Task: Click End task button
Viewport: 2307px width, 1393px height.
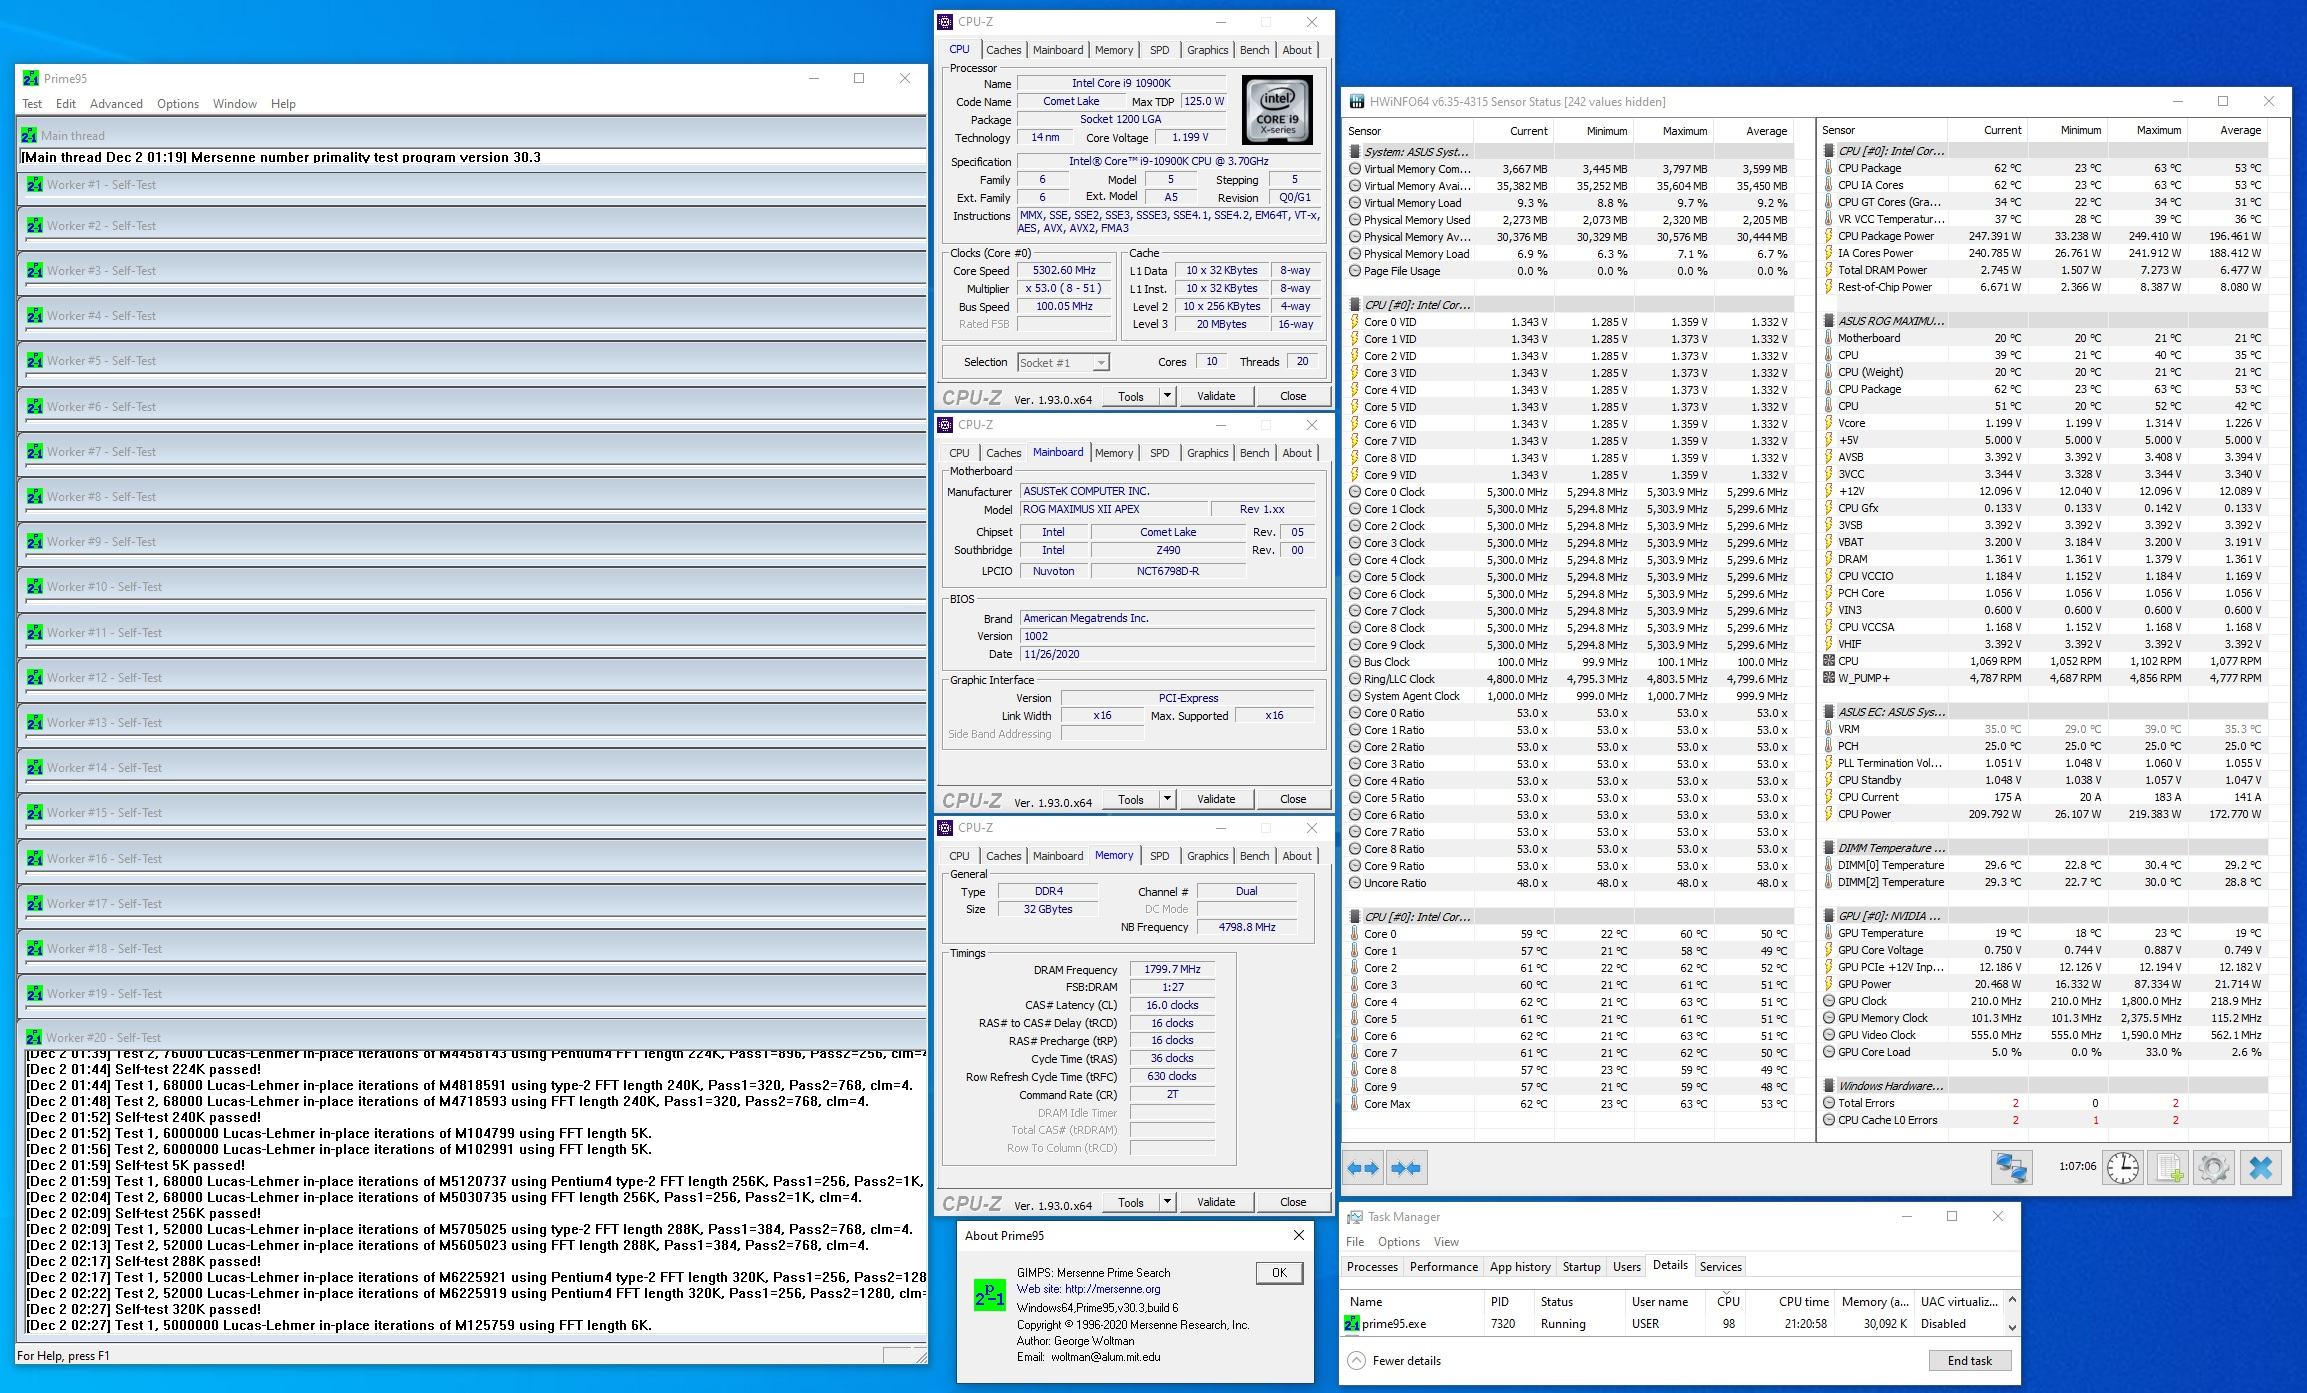Action: coord(1969,1361)
